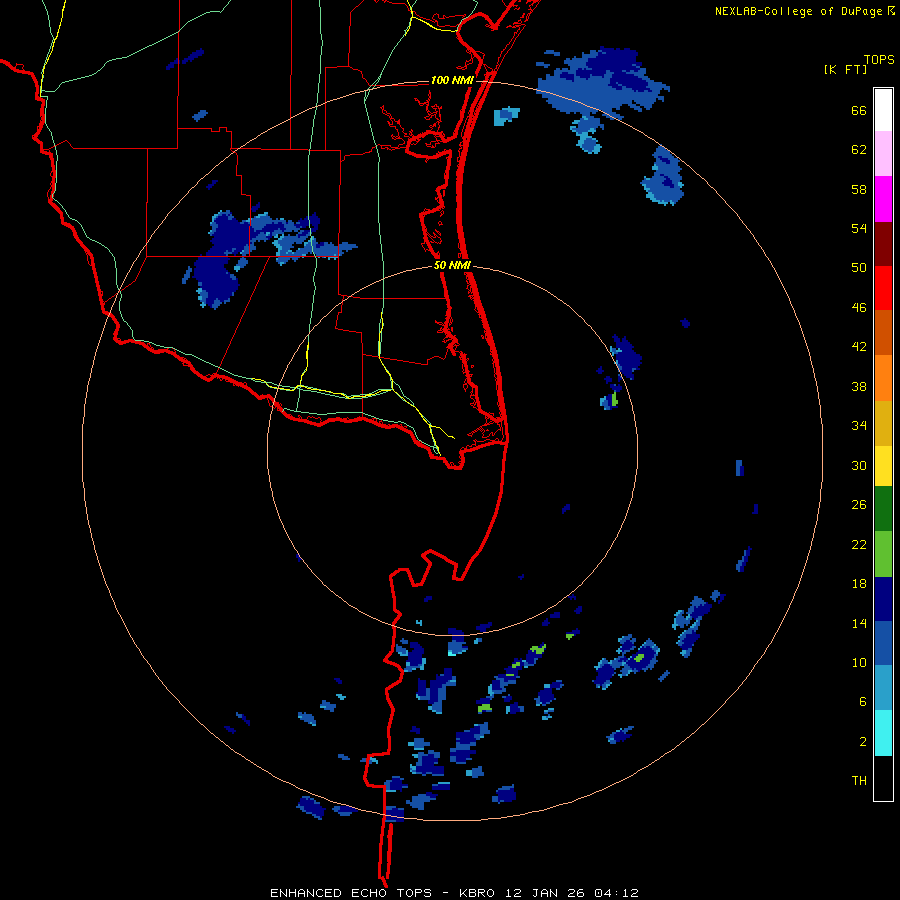Select the cyan swatch near bottom of legend

tap(883, 733)
